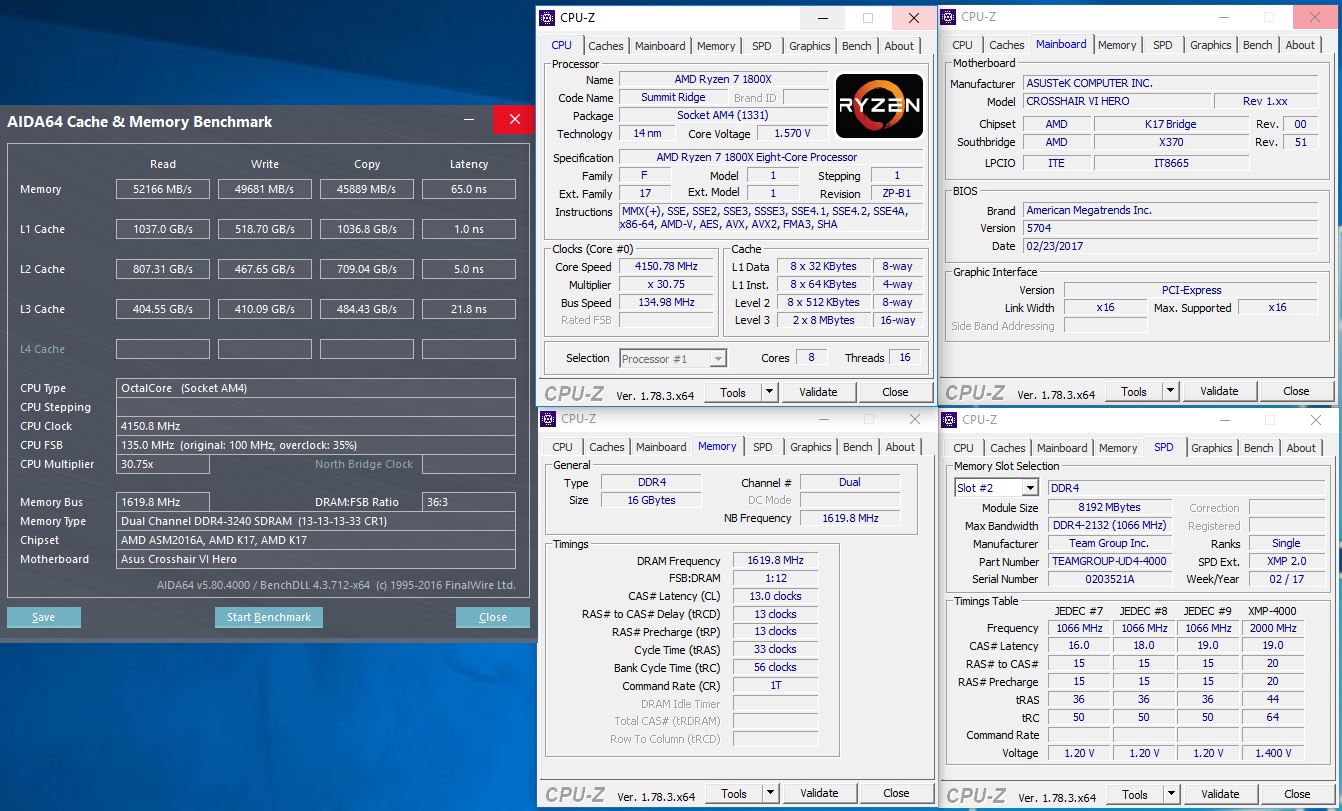Click Start Benchmark in AIDA64
This screenshot has width=1342, height=811.
pyautogui.click(x=269, y=617)
